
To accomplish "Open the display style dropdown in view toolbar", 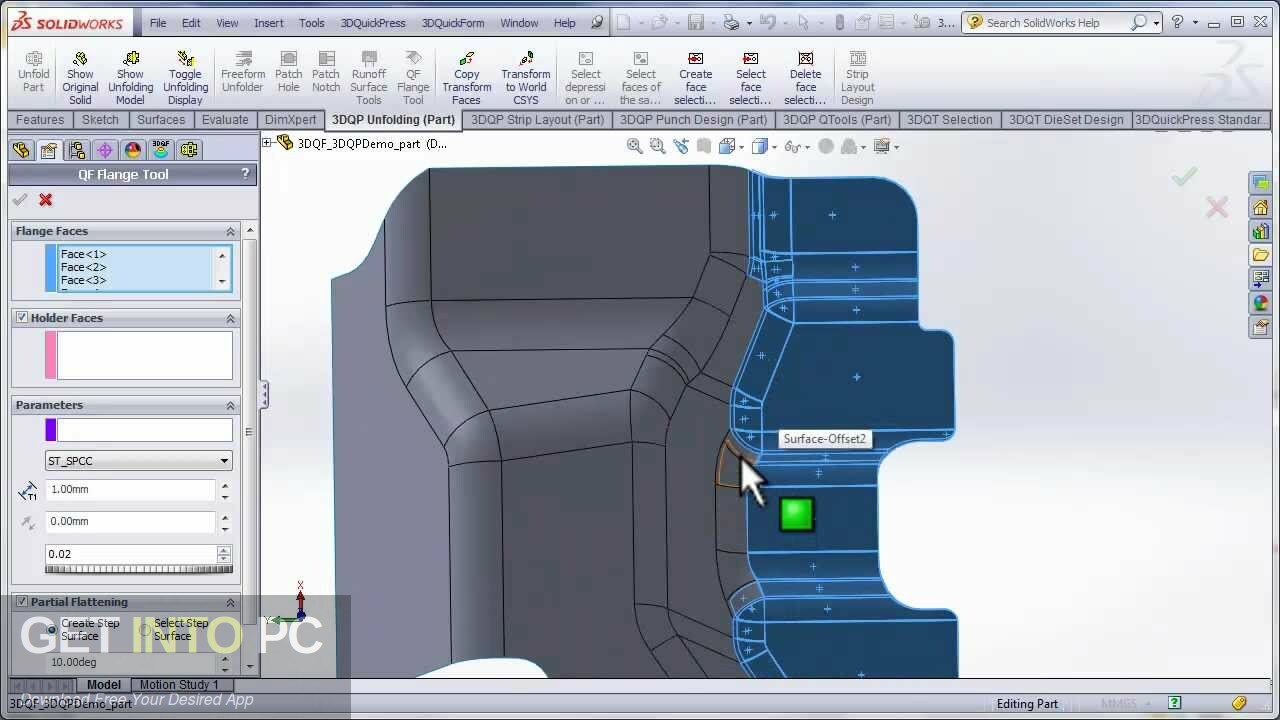I will pos(773,146).
